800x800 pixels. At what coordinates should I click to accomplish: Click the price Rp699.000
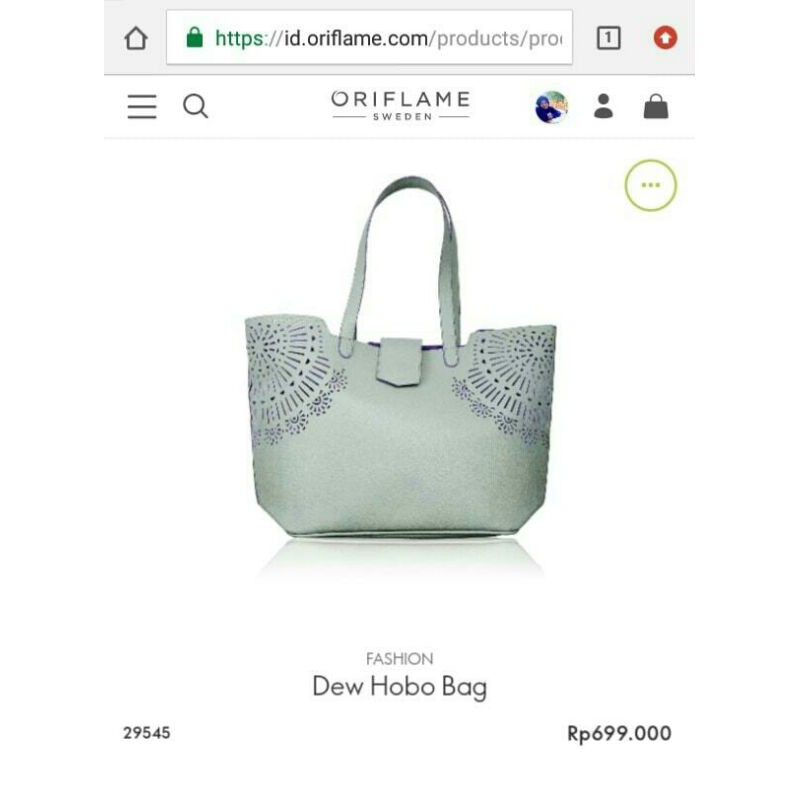[x=619, y=734]
